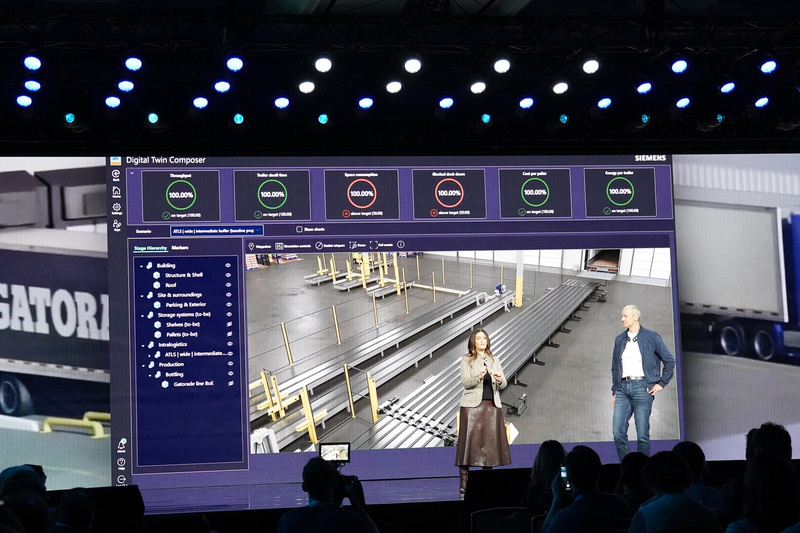Open the Help question-mark icon
The image size is (800, 533).
[121, 463]
